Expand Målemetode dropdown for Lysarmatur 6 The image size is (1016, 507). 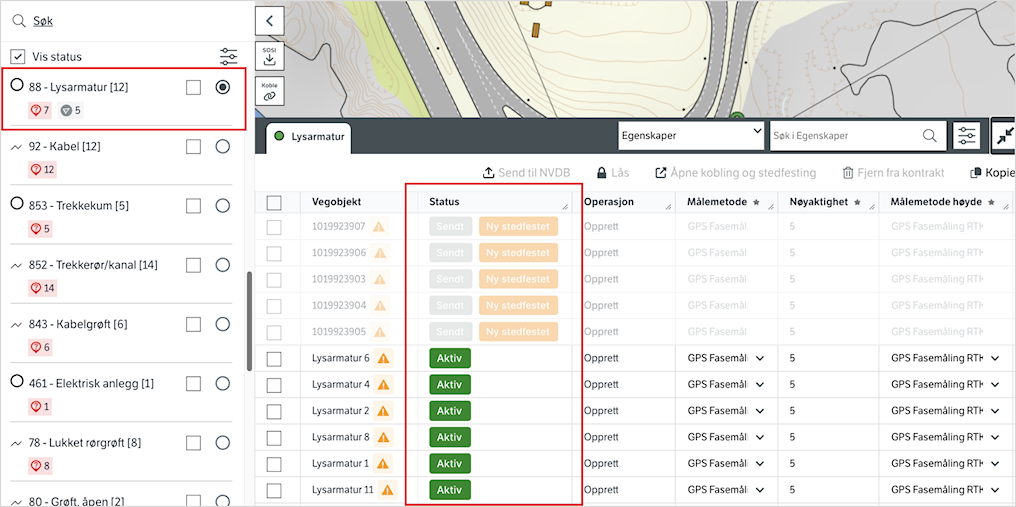click(760, 358)
